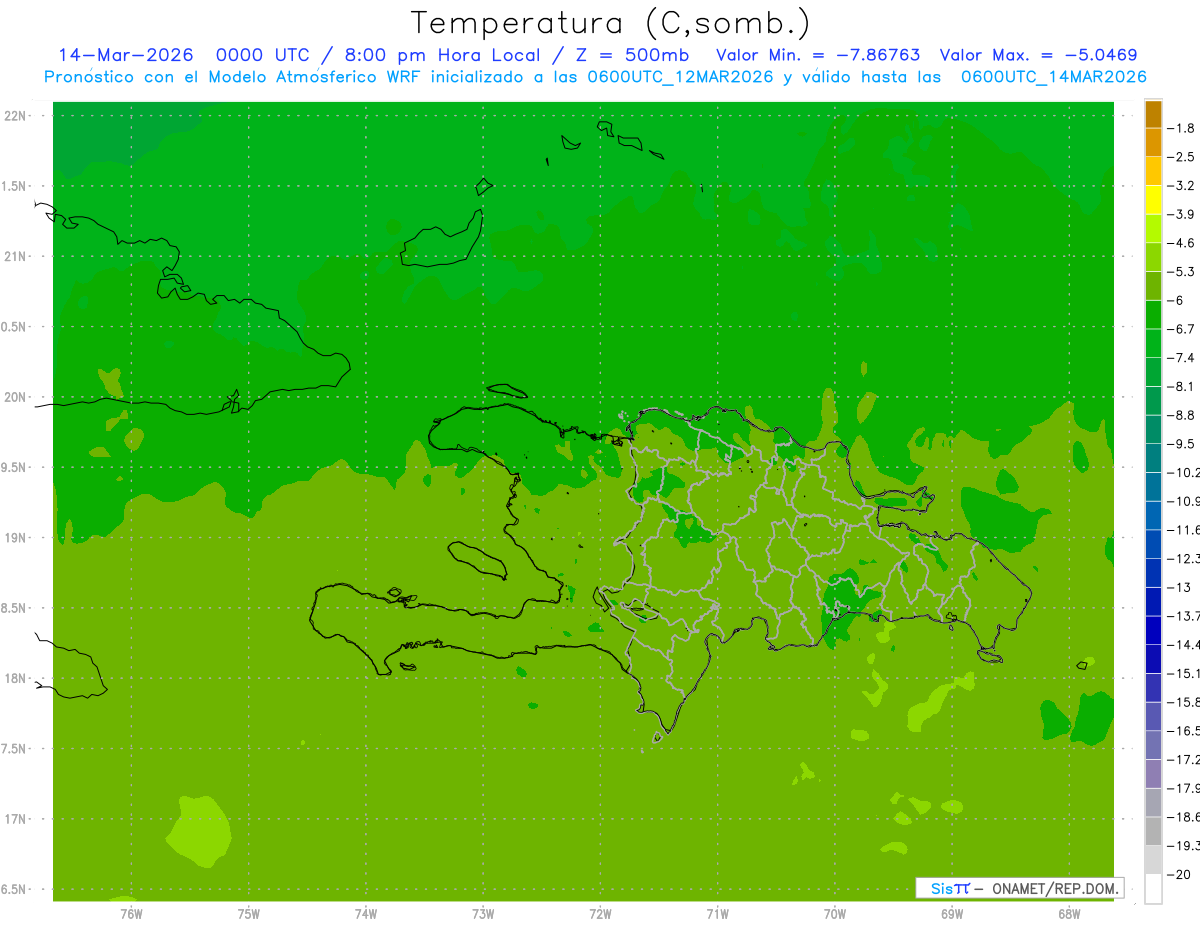Click the green legend swatch between -6 and -6.7

tap(1153, 315)
